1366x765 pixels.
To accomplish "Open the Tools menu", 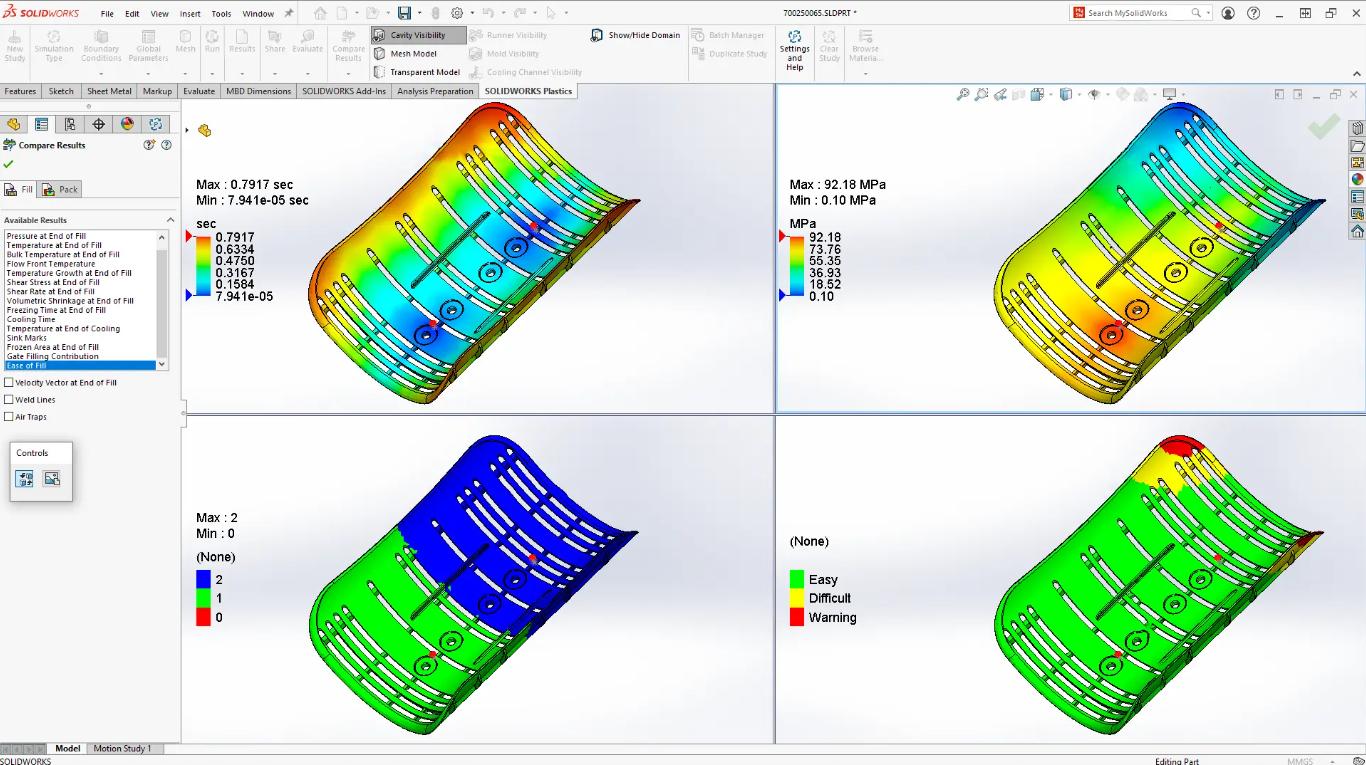I will click(x=221, y=14).
